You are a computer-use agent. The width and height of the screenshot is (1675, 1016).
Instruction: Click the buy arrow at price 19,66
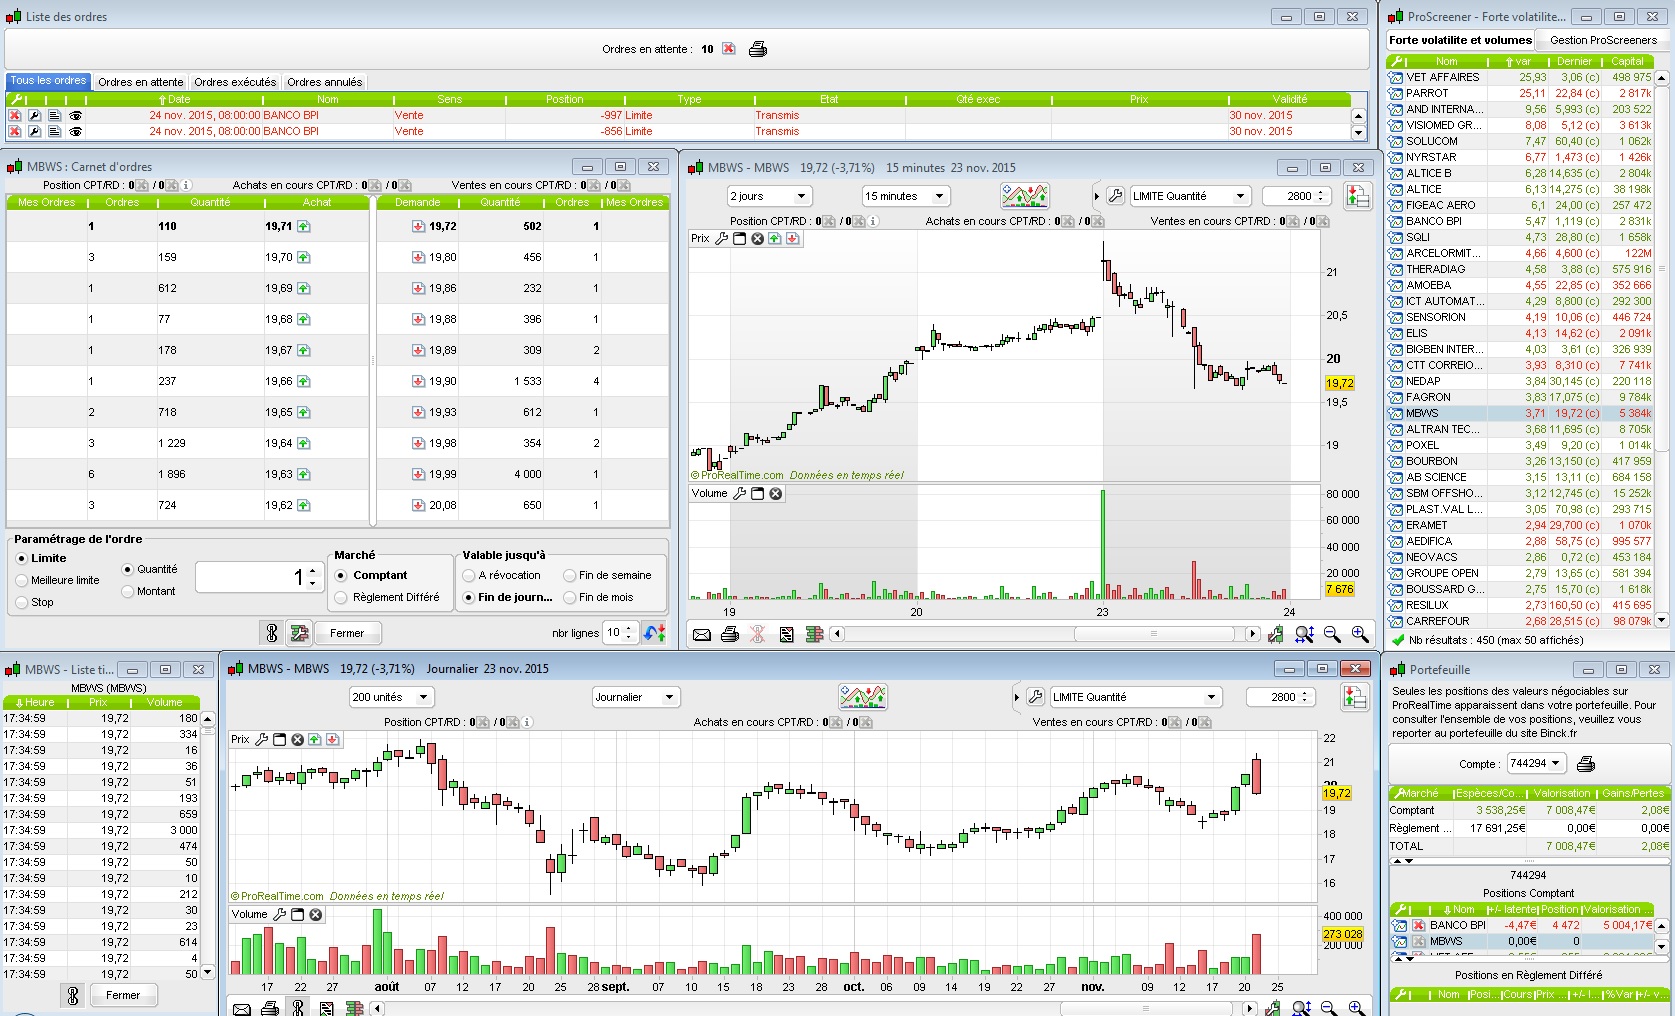pyautogui.click(x=303, y=382)
